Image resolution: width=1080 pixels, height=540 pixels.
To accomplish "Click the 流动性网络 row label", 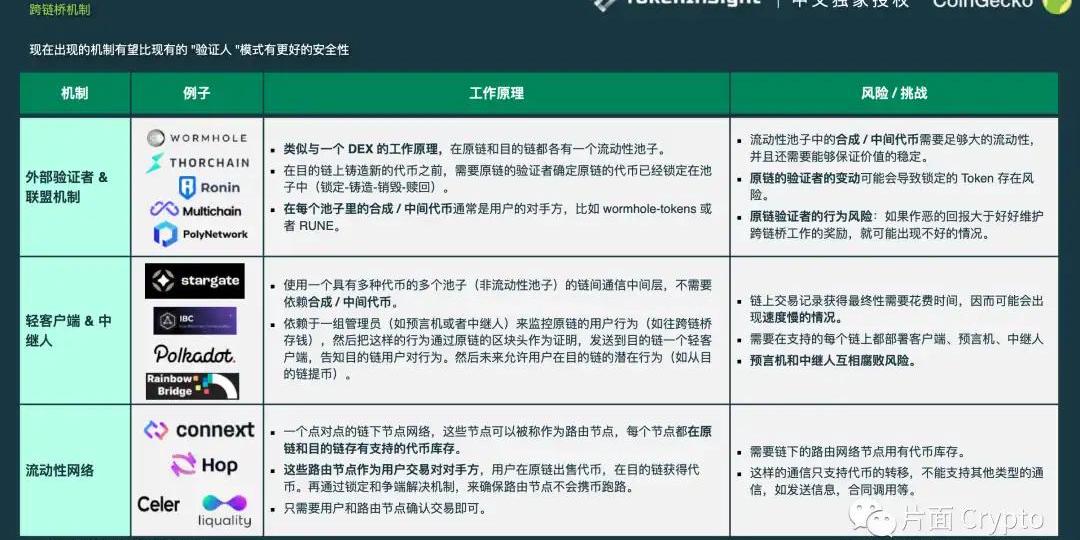I will 60,471.
